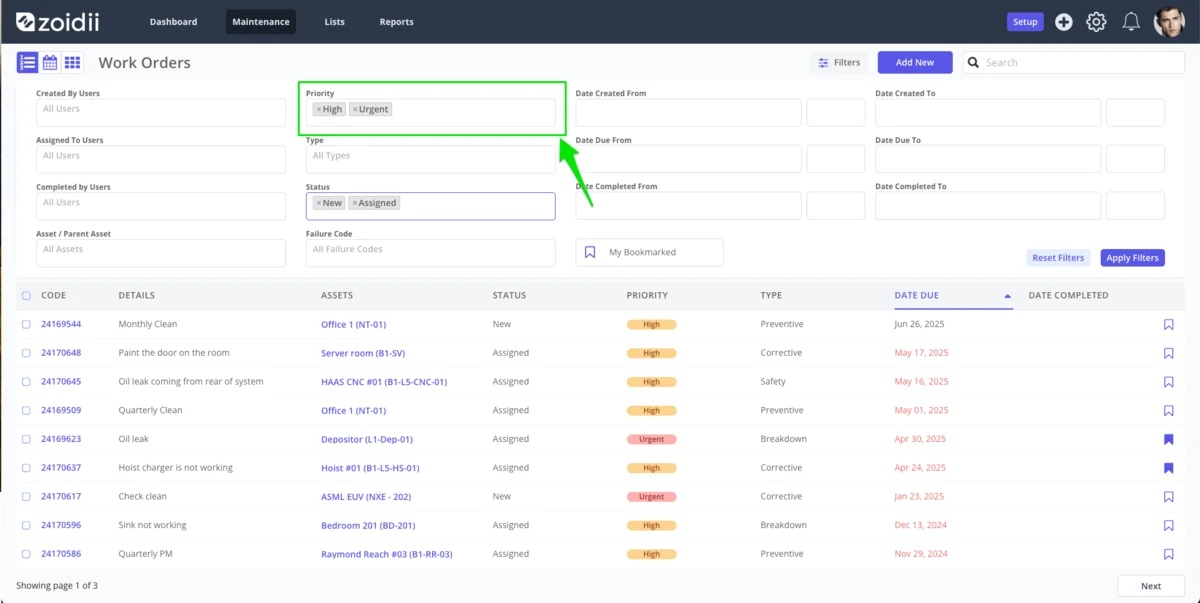Click Apply Filters
1200x603 pixels.
coord(1133,258)
